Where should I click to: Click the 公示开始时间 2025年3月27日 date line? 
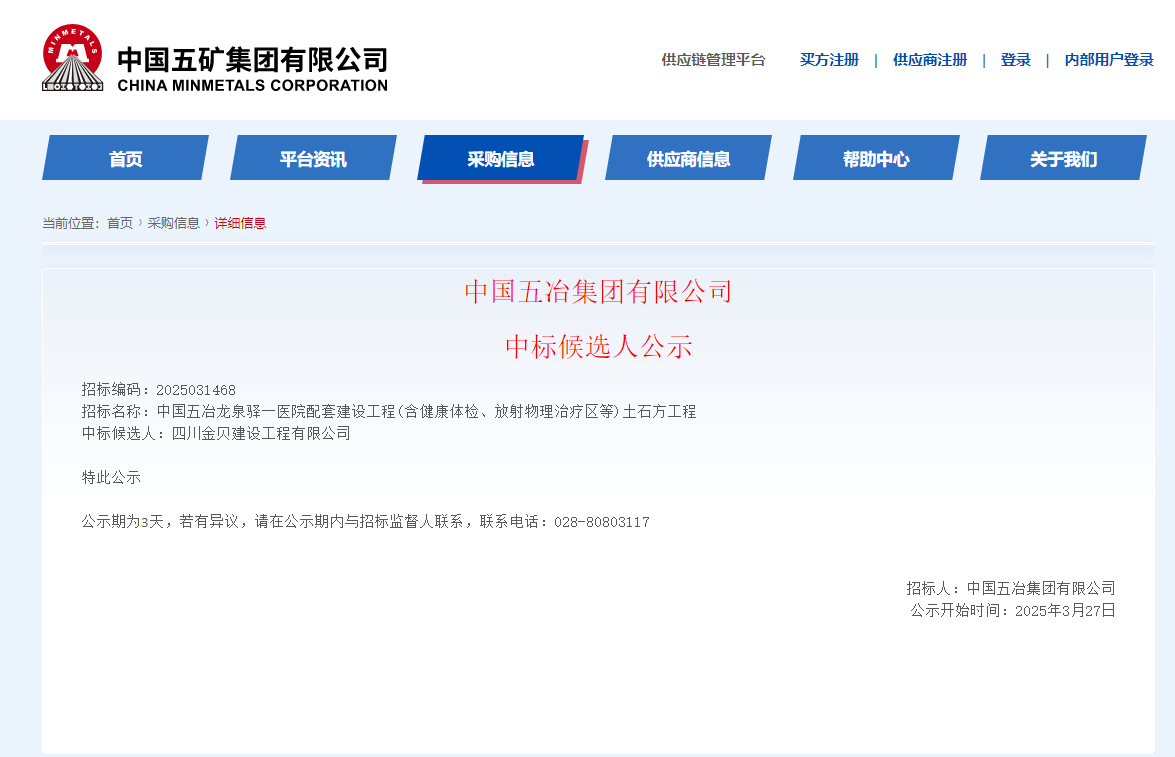pos(1013,610)
